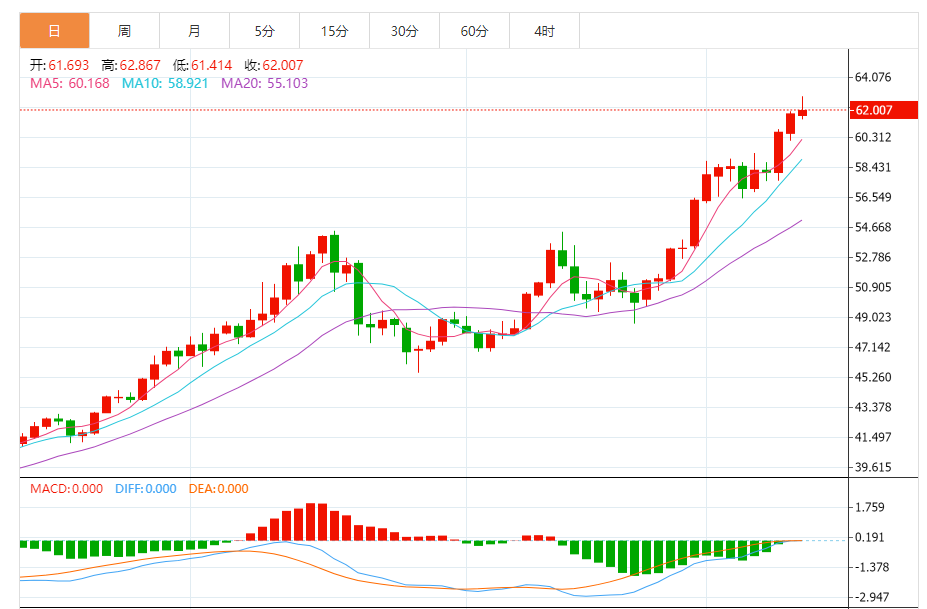Click the MA20 55.103 indicator label
The height and width of the screenshot is (609, 927).
(264, 83)
